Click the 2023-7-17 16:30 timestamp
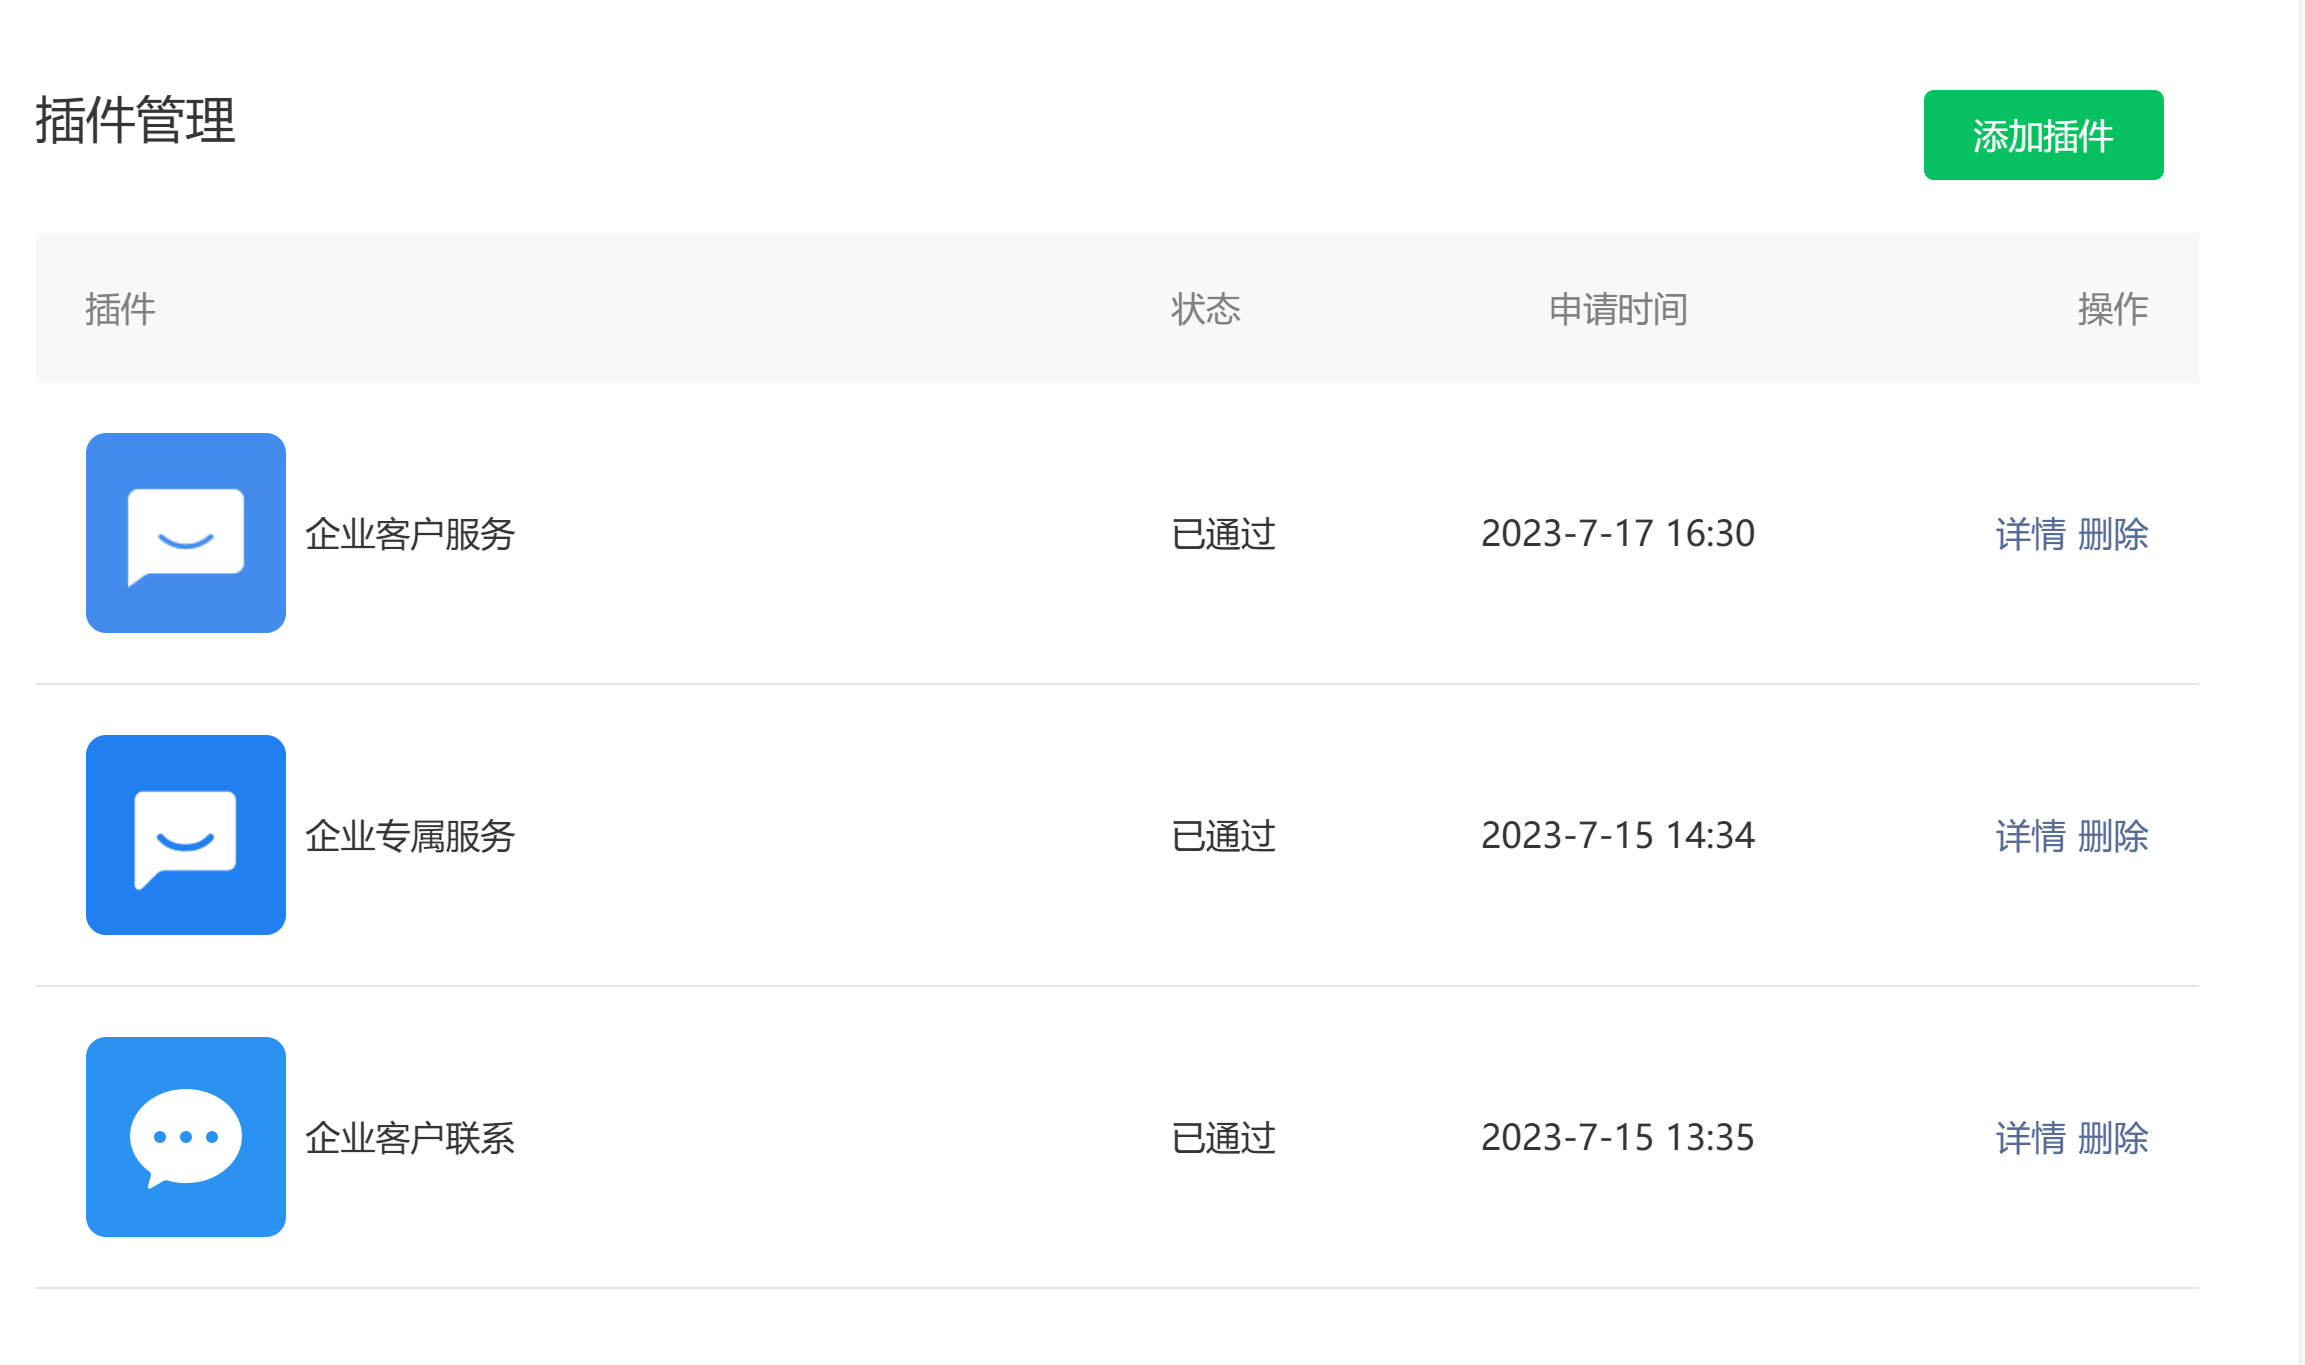The width and height of the screenshot is (2305, 1365). click(x=1618, y=534)
